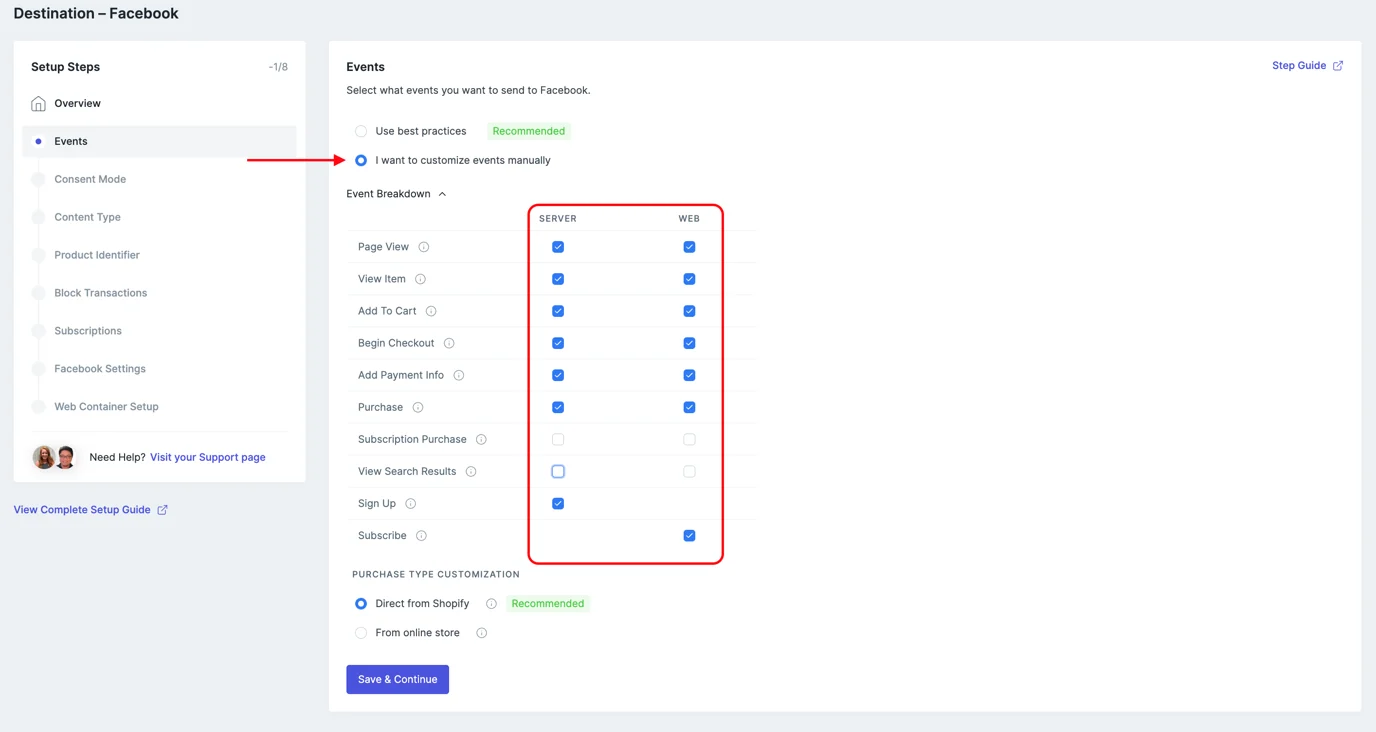Open info icon next to Add To Cart

tap(431, 311)
